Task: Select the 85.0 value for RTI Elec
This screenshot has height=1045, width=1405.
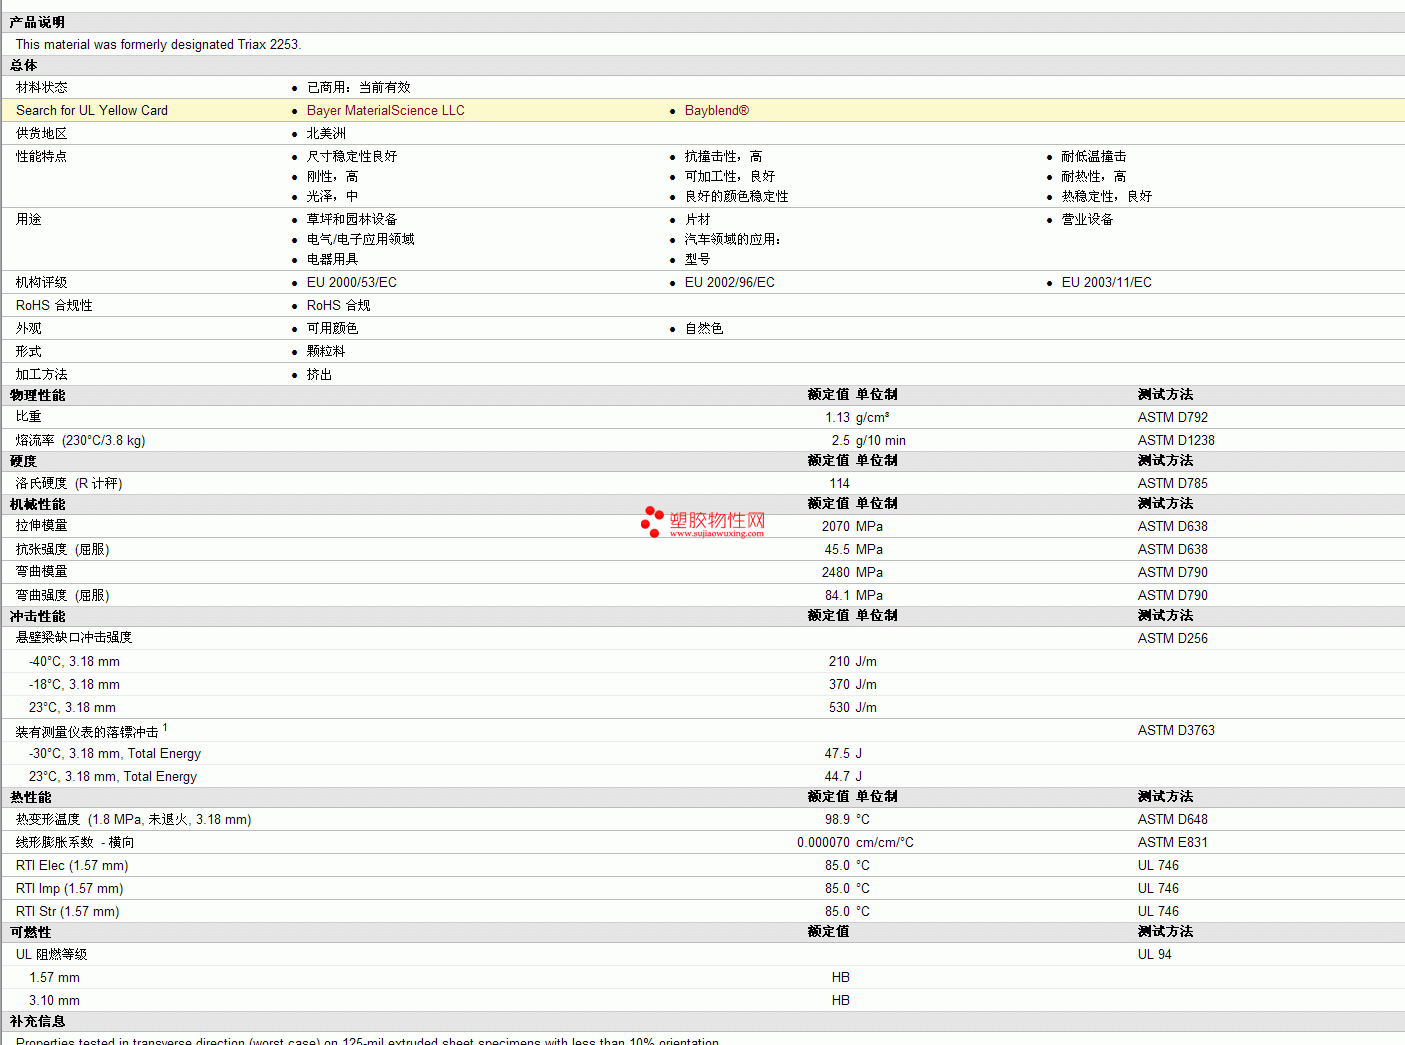Action: click(837, 865)
